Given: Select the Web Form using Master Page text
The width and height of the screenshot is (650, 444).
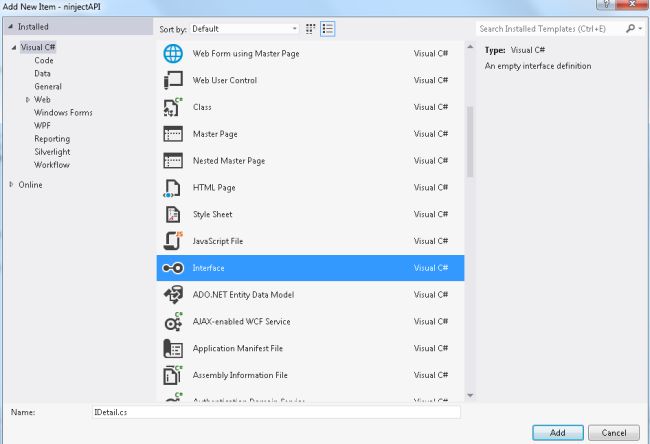Looking at the screenshot, I should coord(246,53).
